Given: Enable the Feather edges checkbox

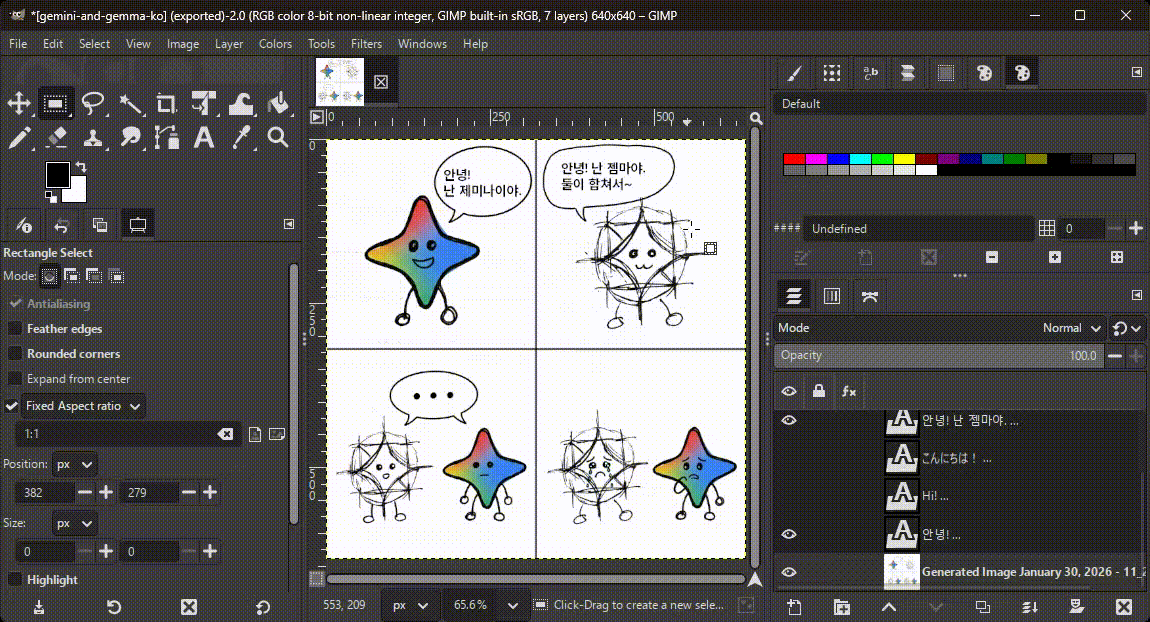Looking at the screenshot, I should 15,329.
